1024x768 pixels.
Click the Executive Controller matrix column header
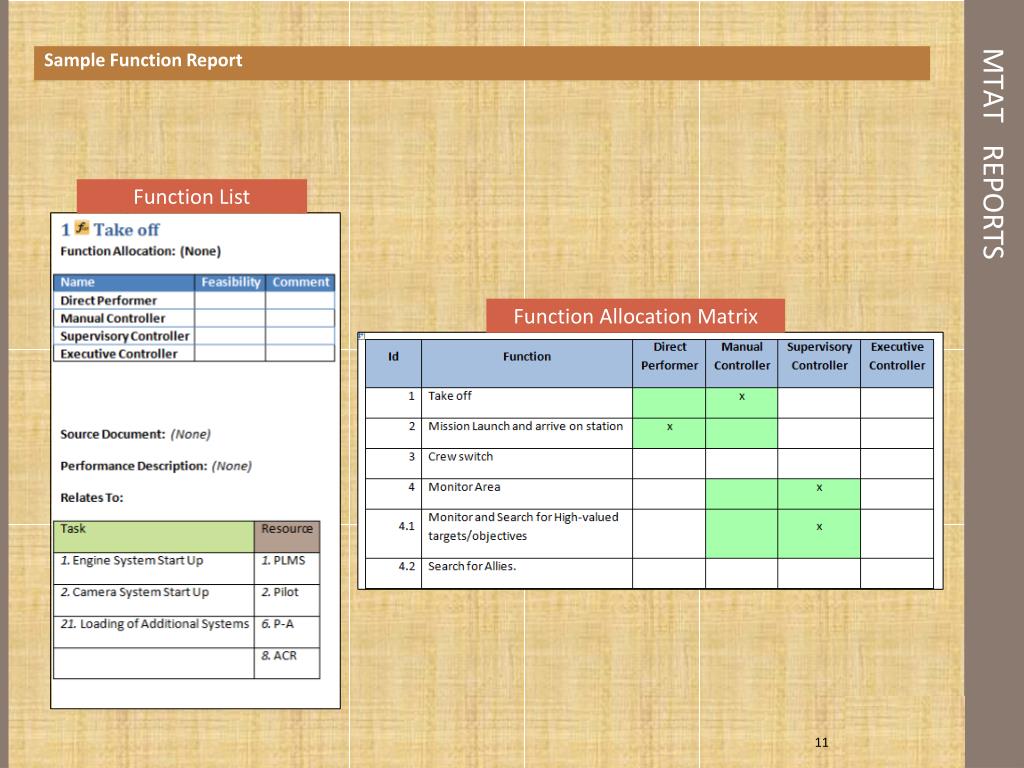[897, 364]
